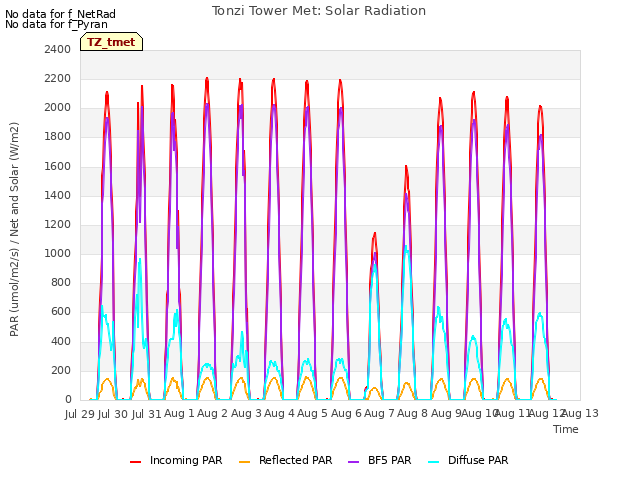Click the 2400 y-axis tick label
640x480 pixels.
[x=58, y=49]
